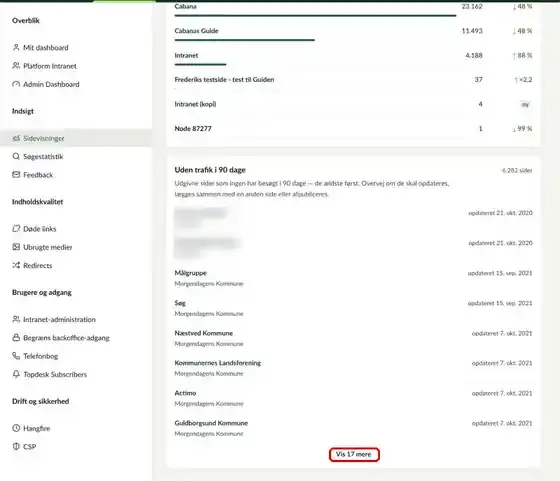Open Cabanas Guide row
560x481 pixels.
(353, 34)
